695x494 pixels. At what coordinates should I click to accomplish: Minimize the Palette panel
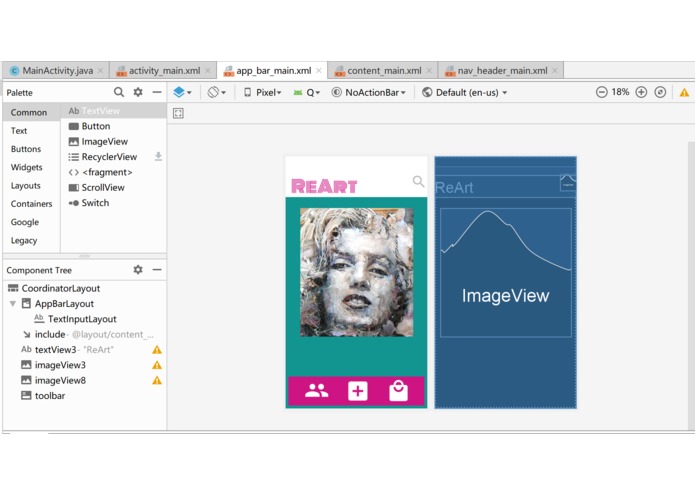point(157,92)
